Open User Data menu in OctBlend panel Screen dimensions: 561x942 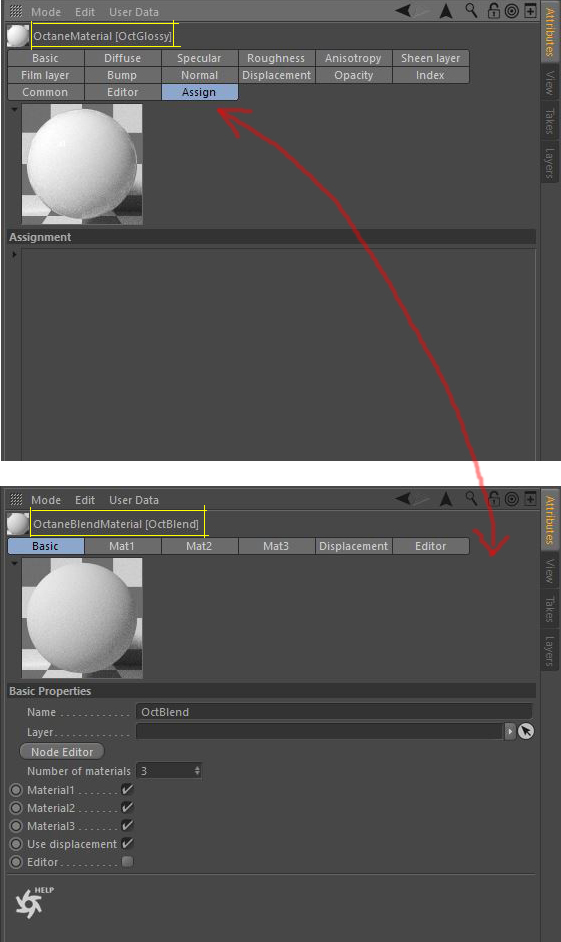tap(134, 500)
